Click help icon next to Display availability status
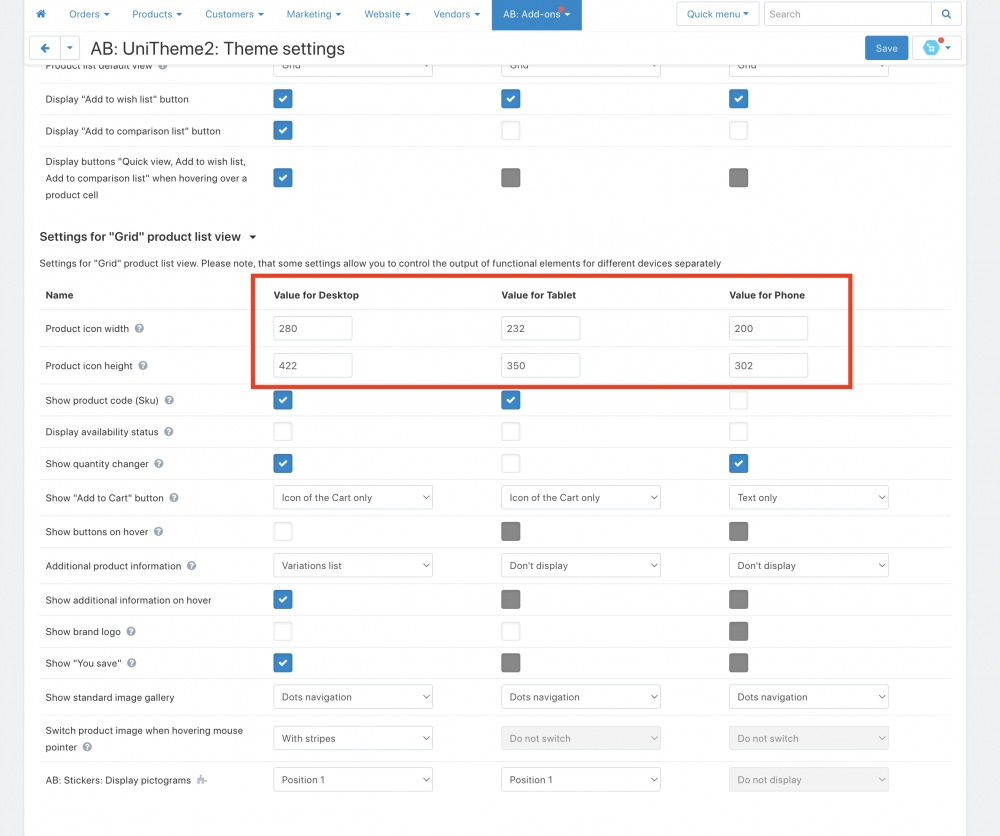The width and height of the screenshot is (1000, 836). coord(168,432)
